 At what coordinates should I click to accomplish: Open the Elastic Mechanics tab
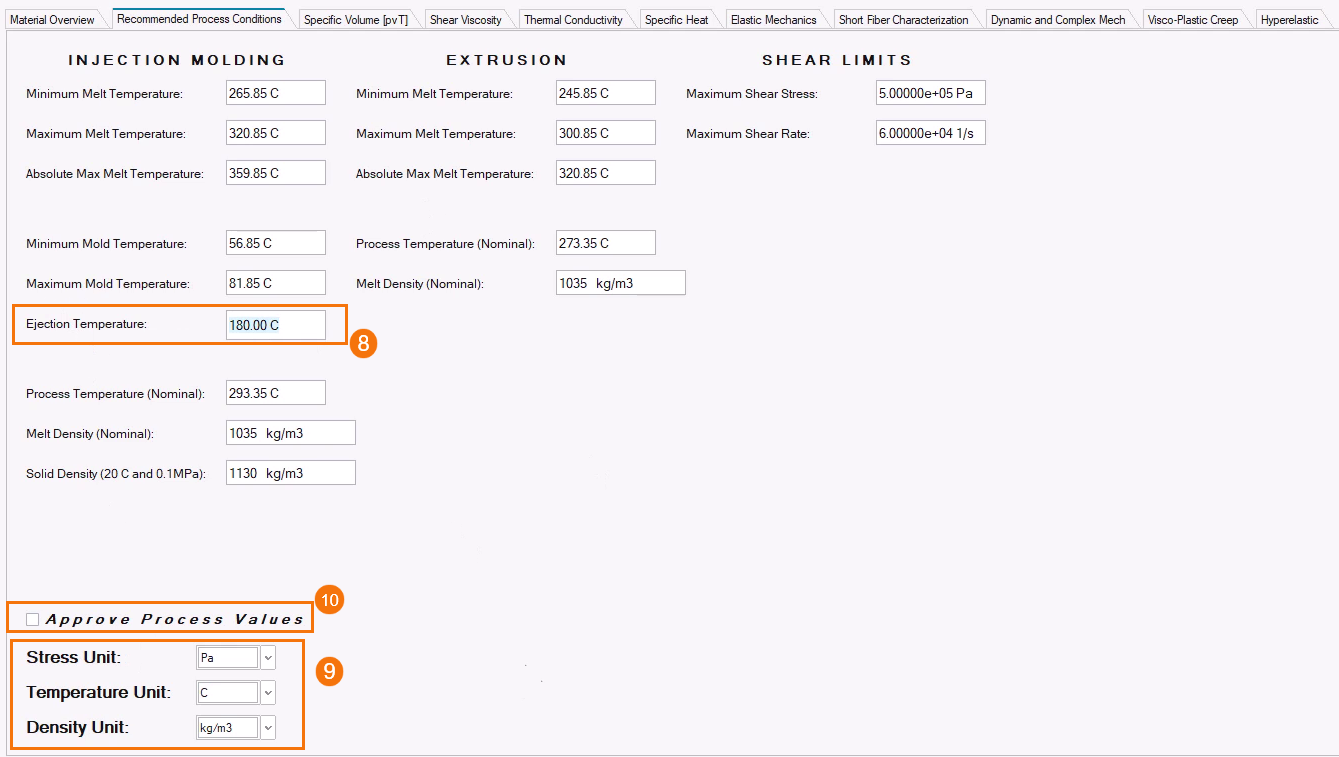click(774, 20)
